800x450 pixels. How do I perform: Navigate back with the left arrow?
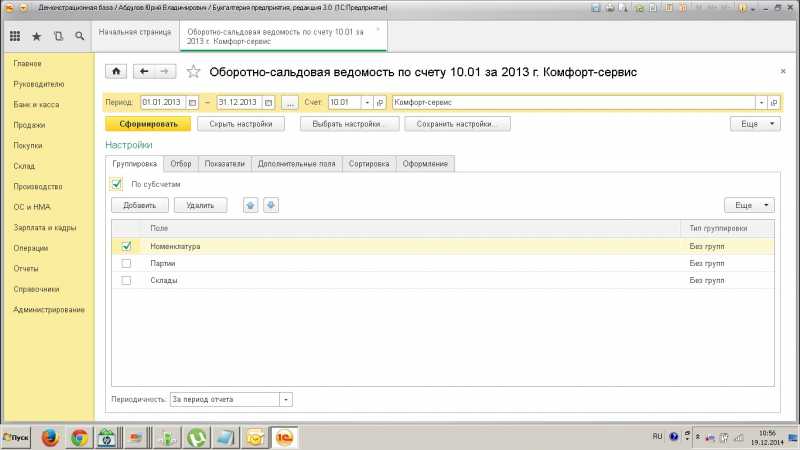click(144, 71)
